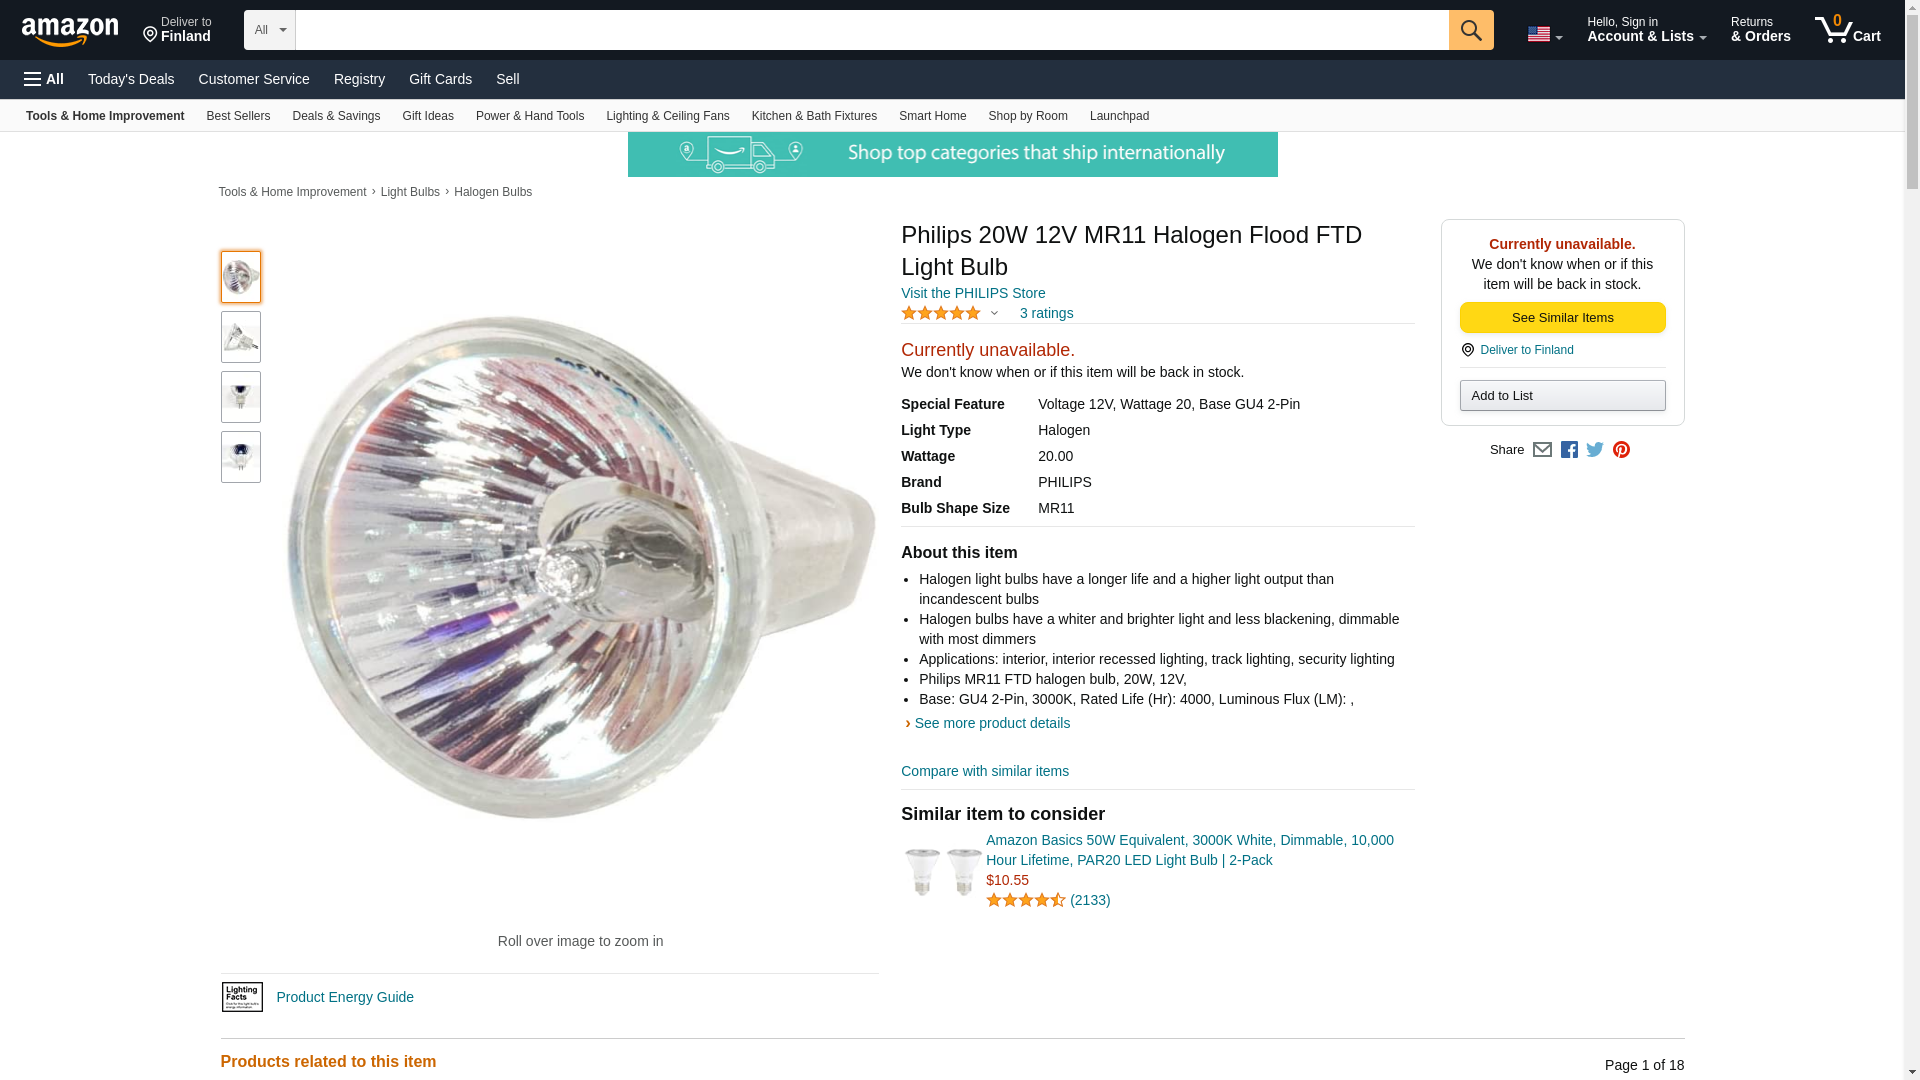
Task: Go to Amazon home logo
Action: point(70,31)
